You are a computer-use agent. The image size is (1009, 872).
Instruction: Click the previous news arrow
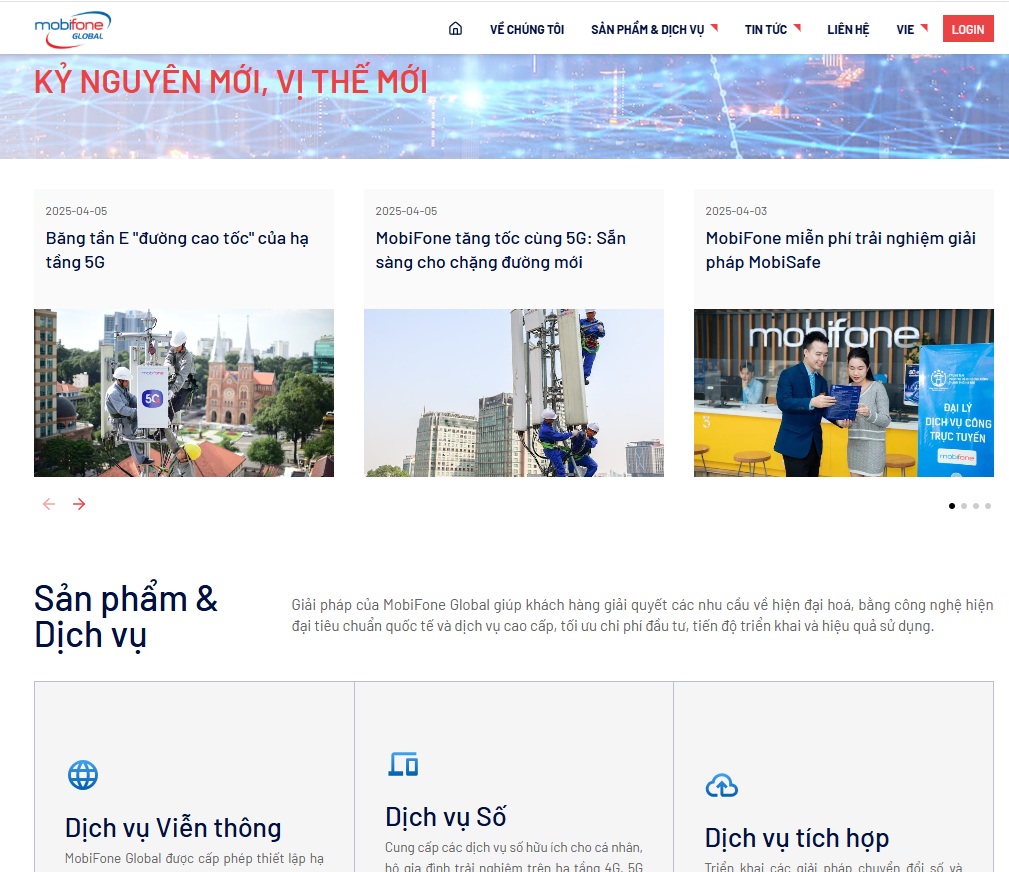point(49,504)
